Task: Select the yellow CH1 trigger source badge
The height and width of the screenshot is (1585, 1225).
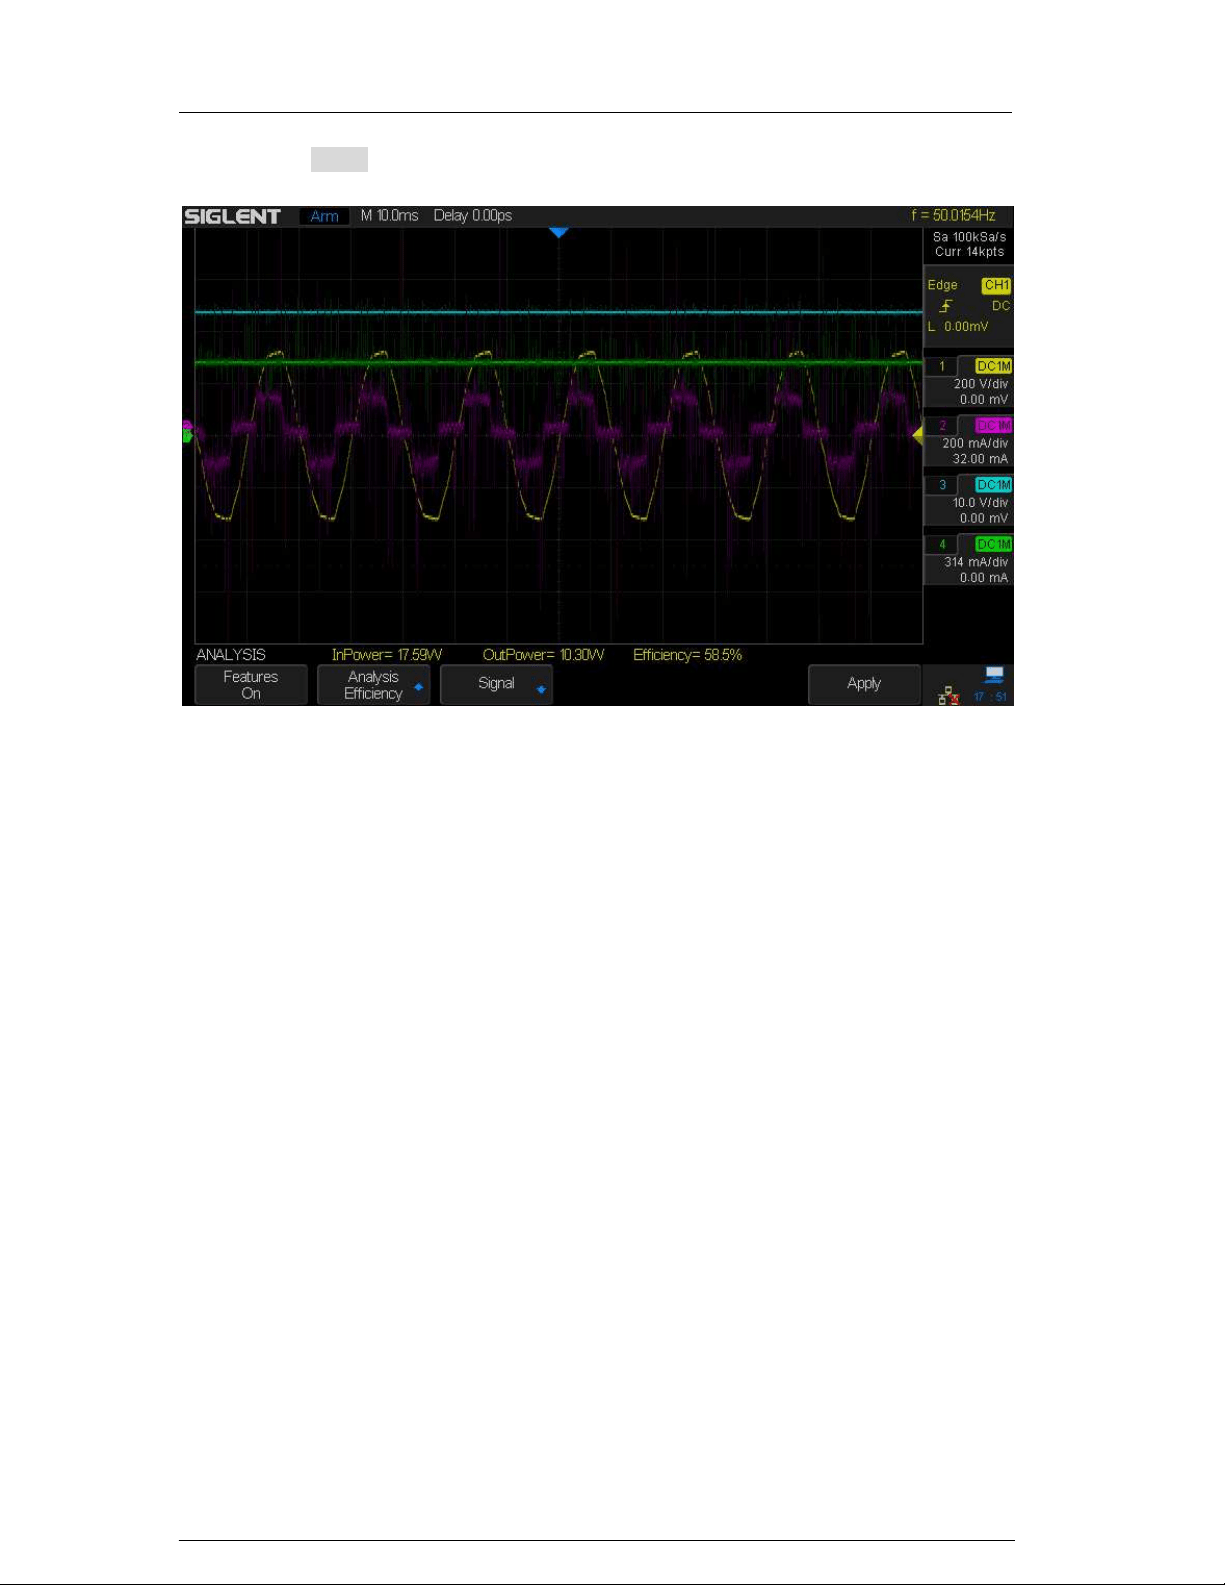Action: click(996, 285)
